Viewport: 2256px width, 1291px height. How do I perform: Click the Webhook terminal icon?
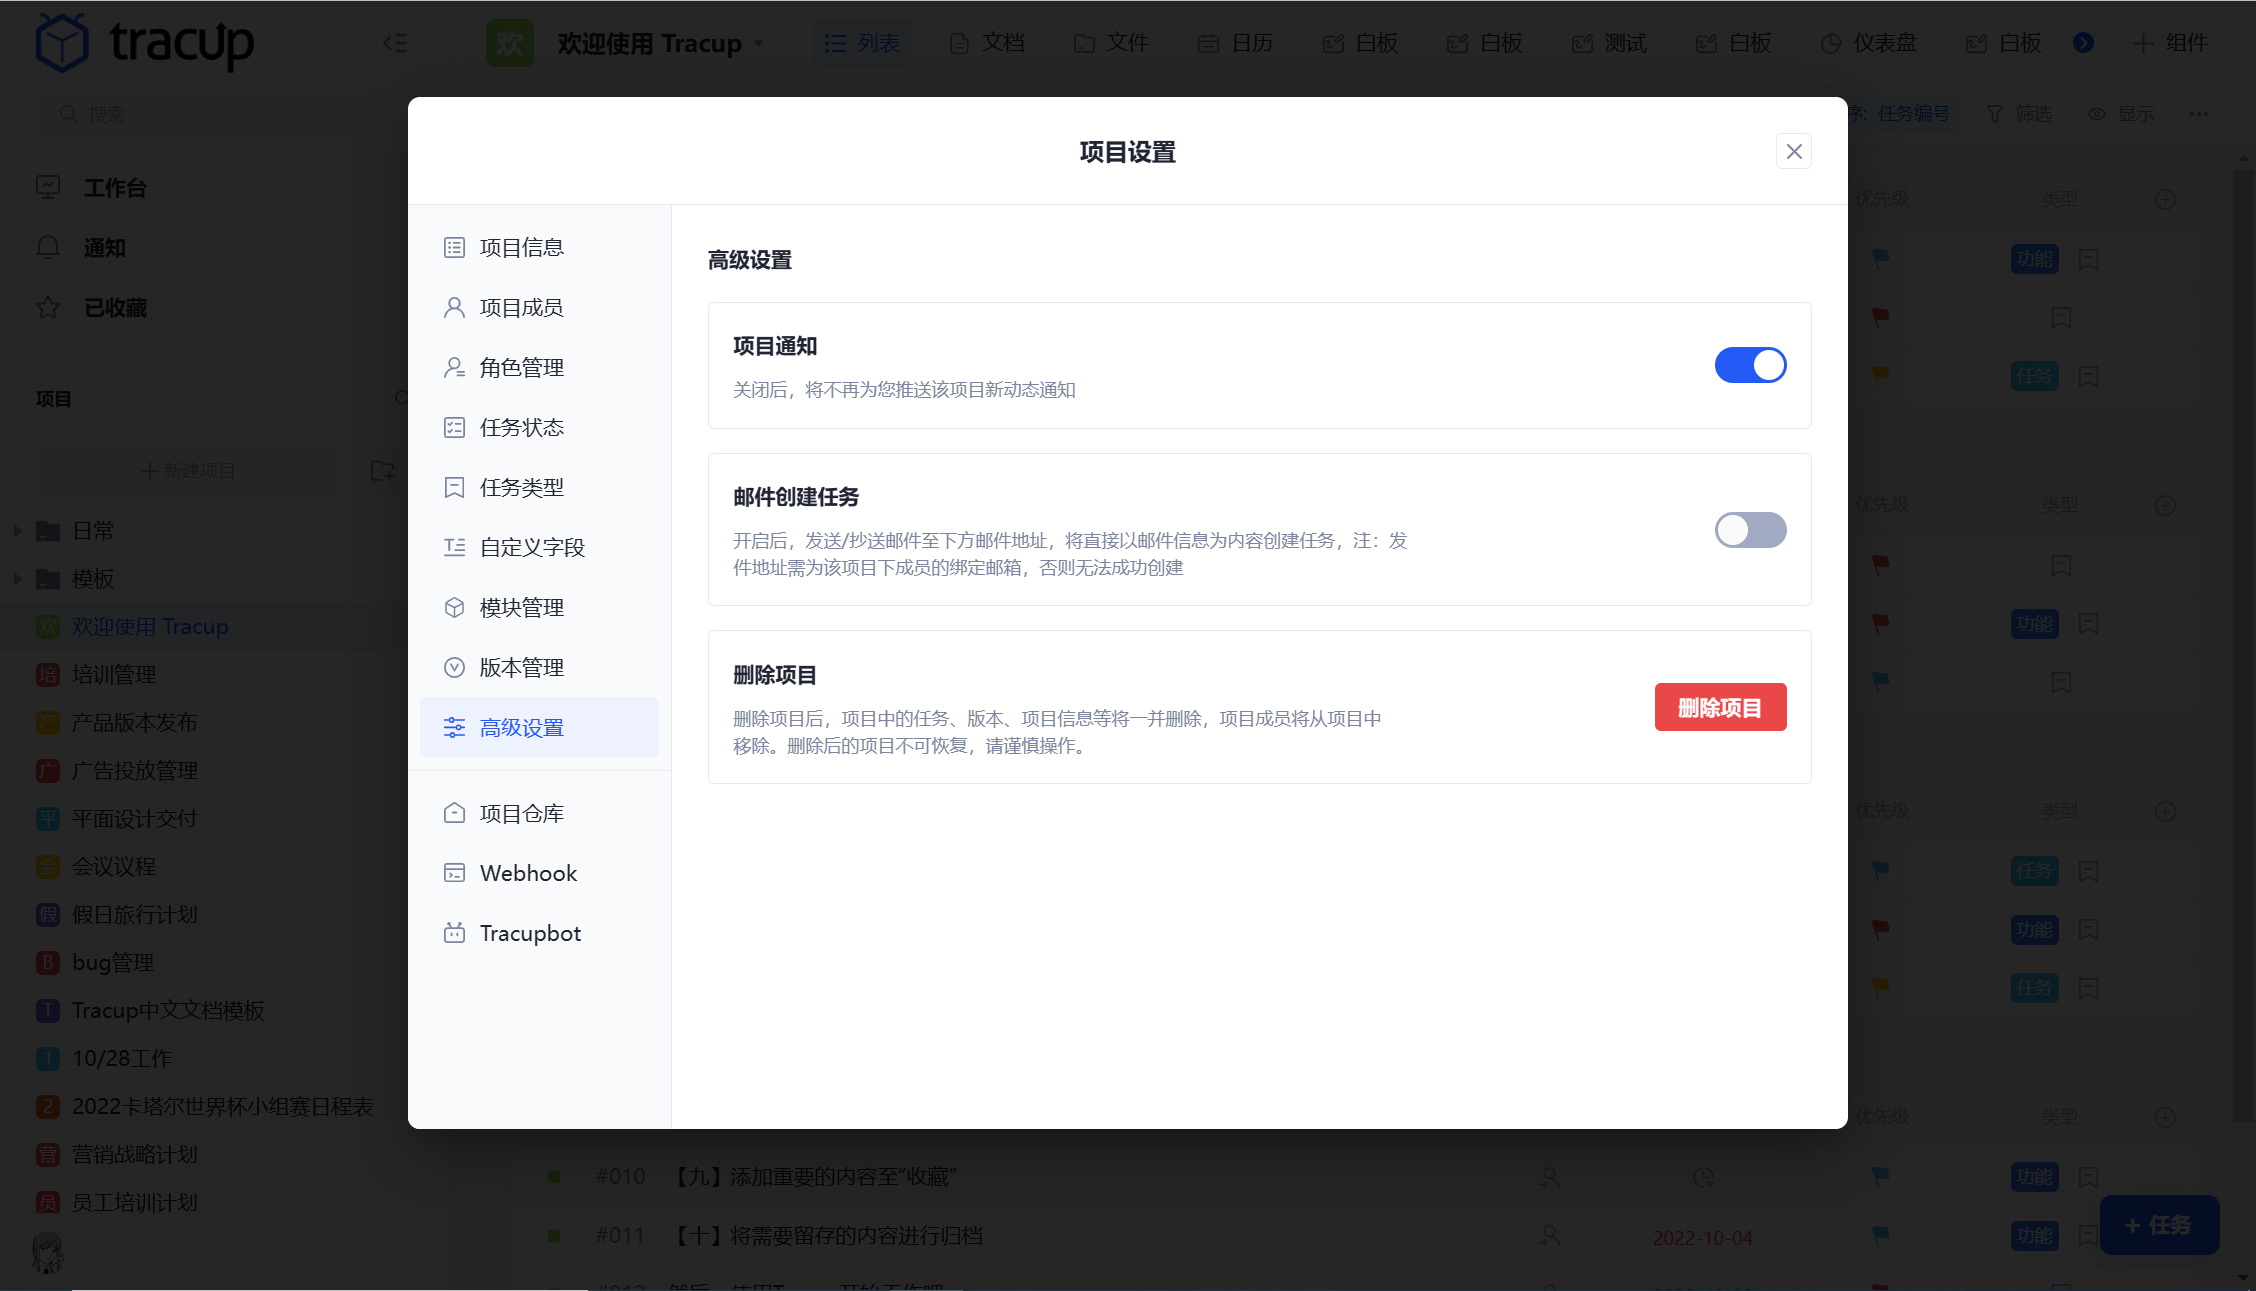point(454,873)
